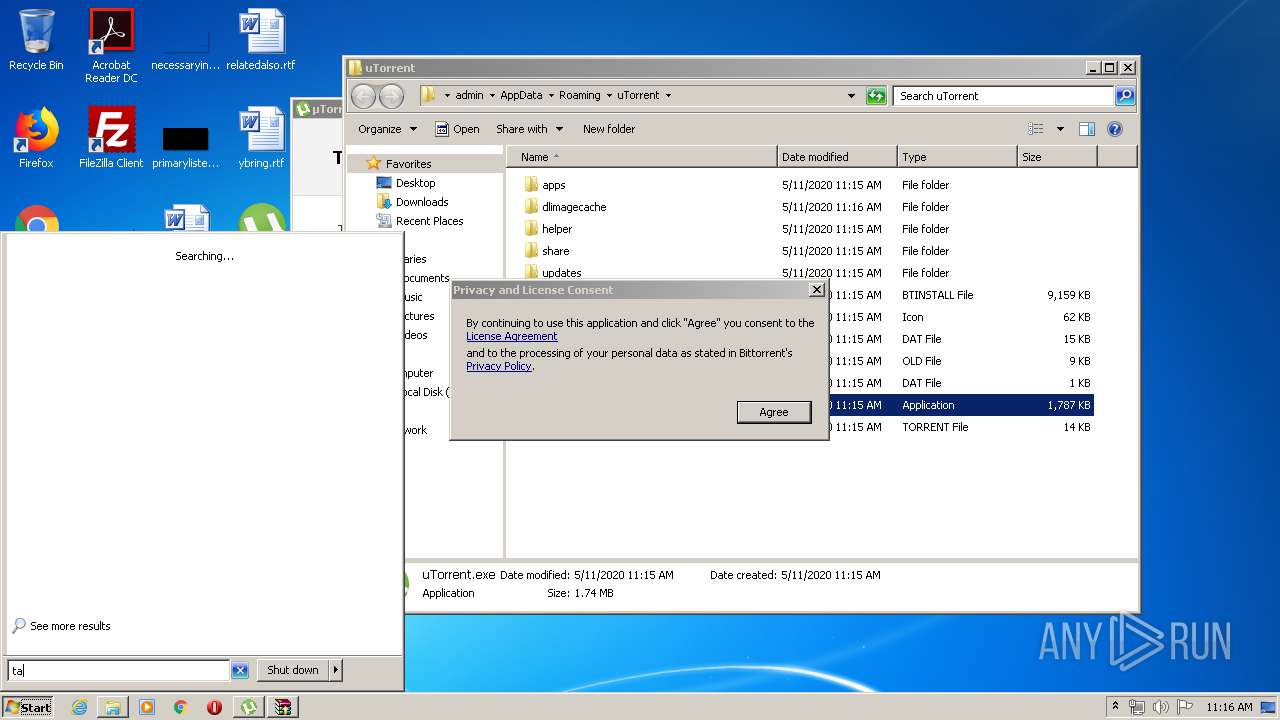Open Opera browser taskbar icon

pos(214,707)
